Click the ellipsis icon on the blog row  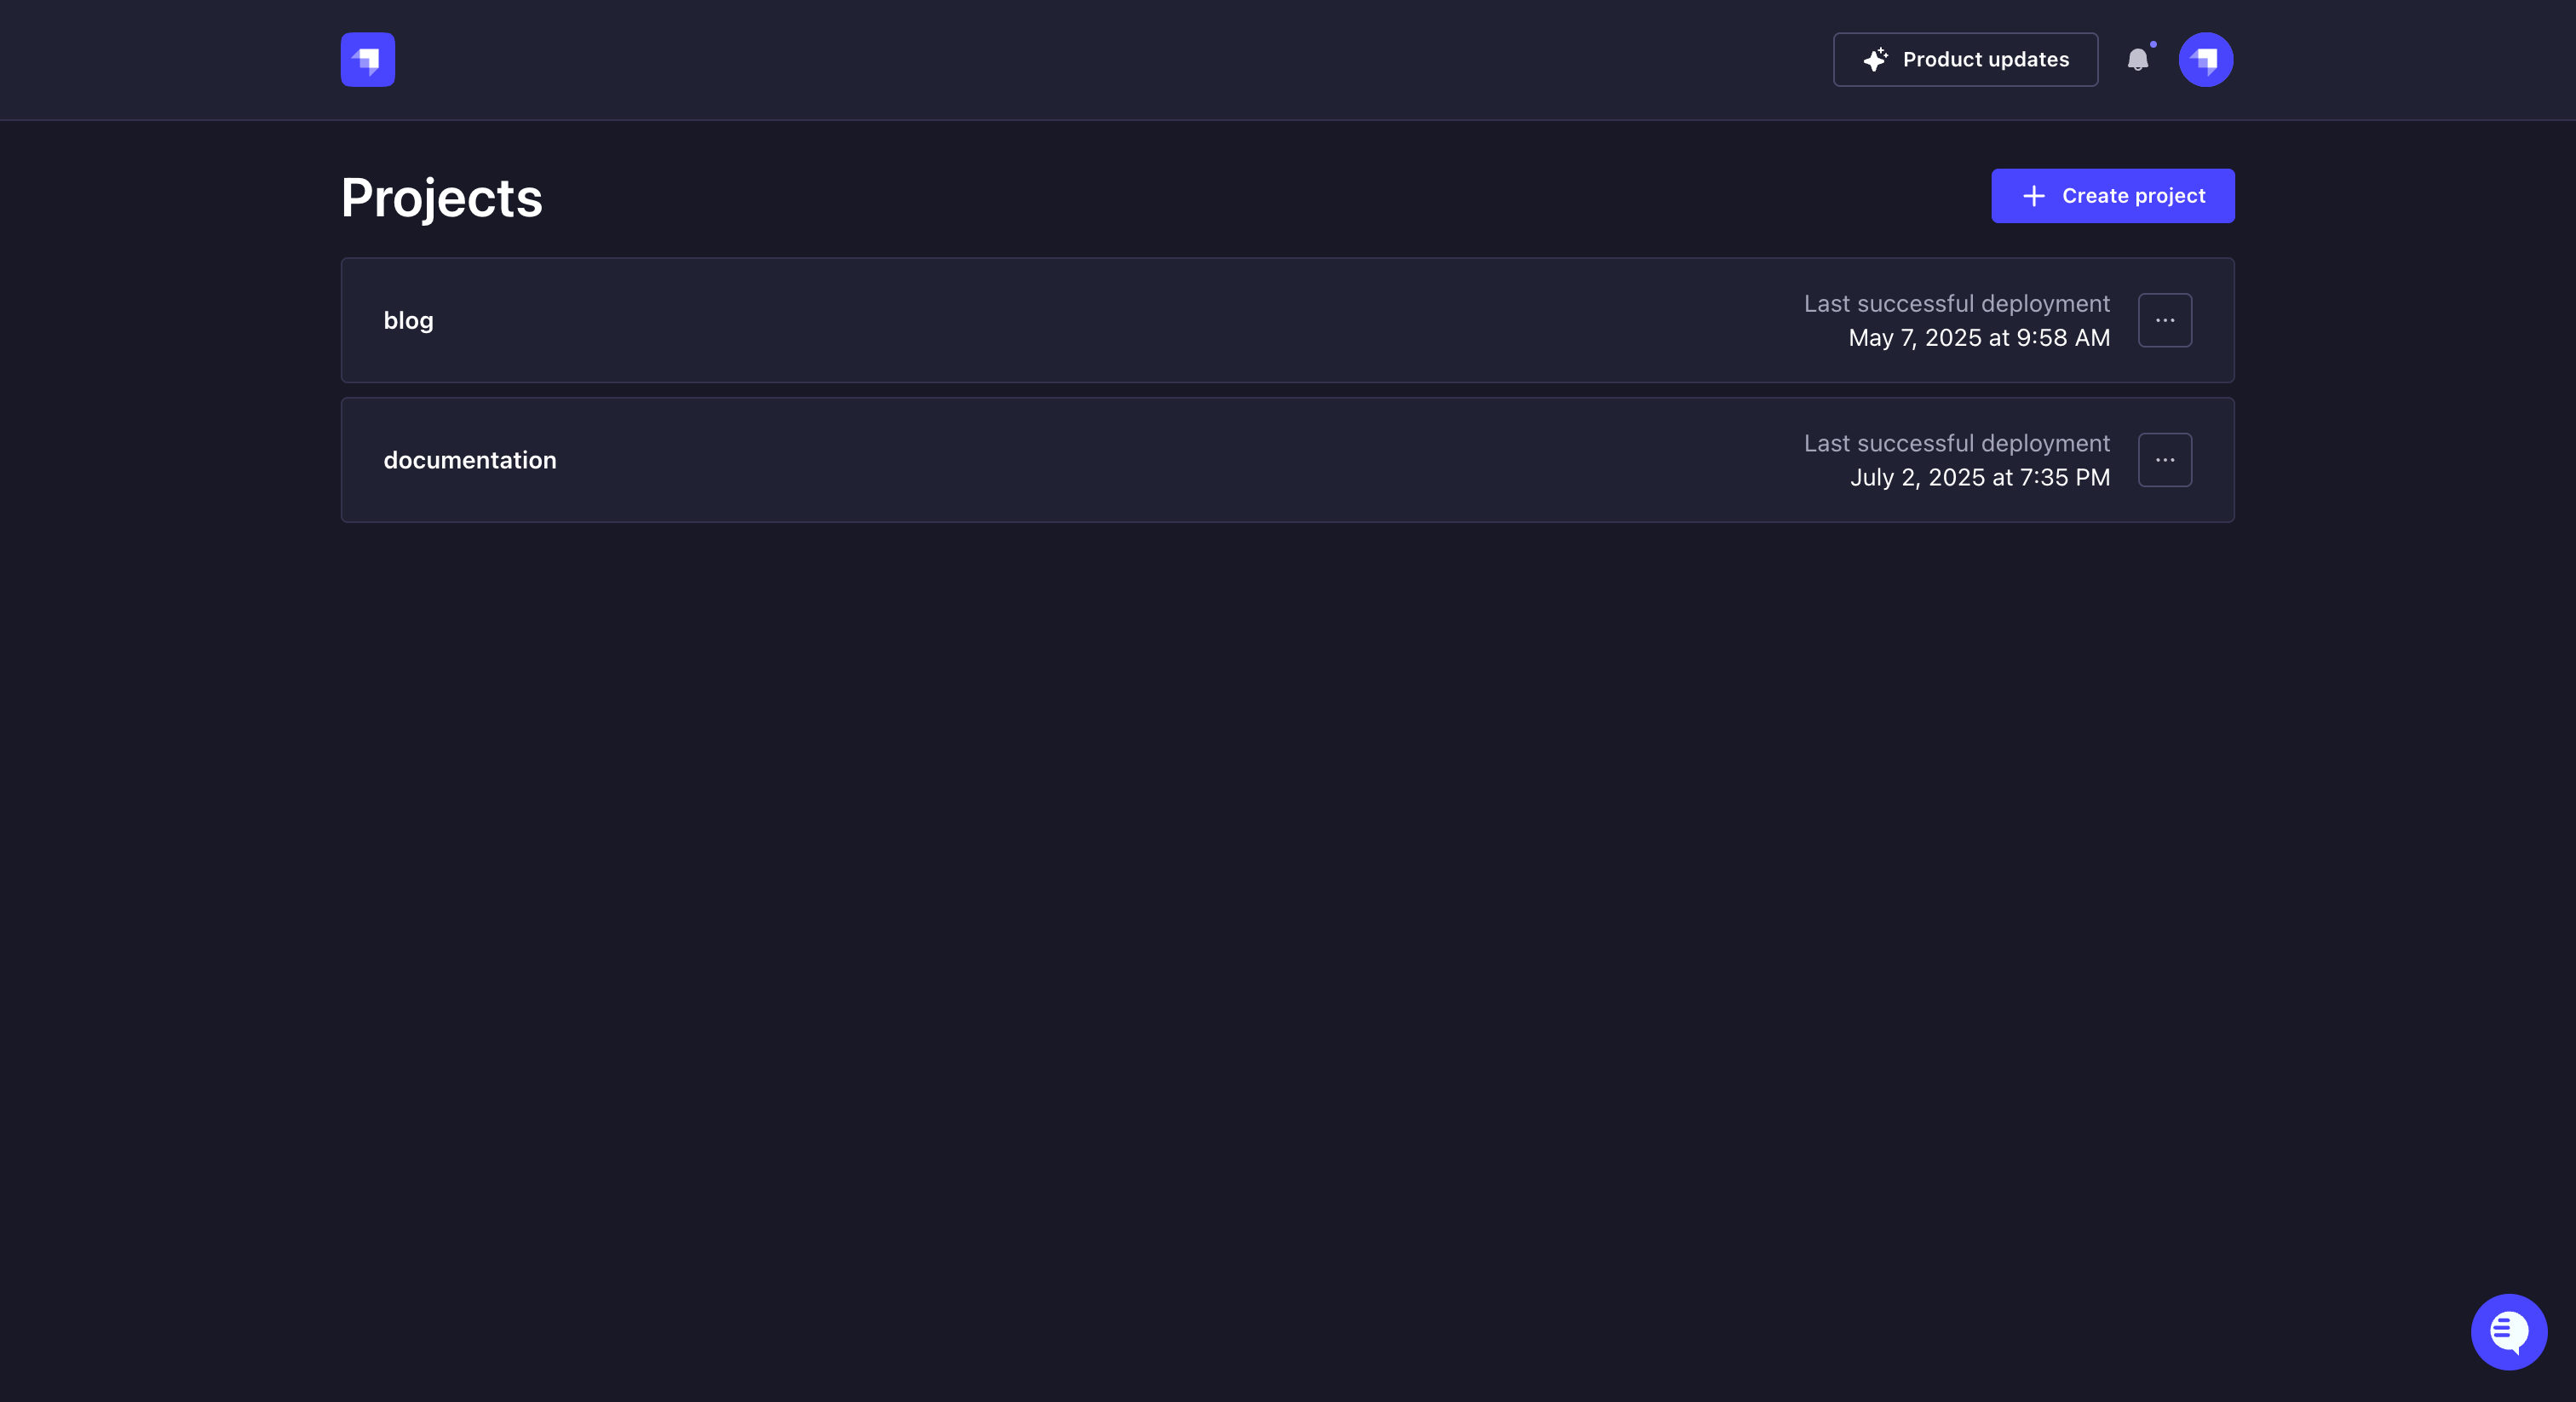click(x=2164, y=320)
